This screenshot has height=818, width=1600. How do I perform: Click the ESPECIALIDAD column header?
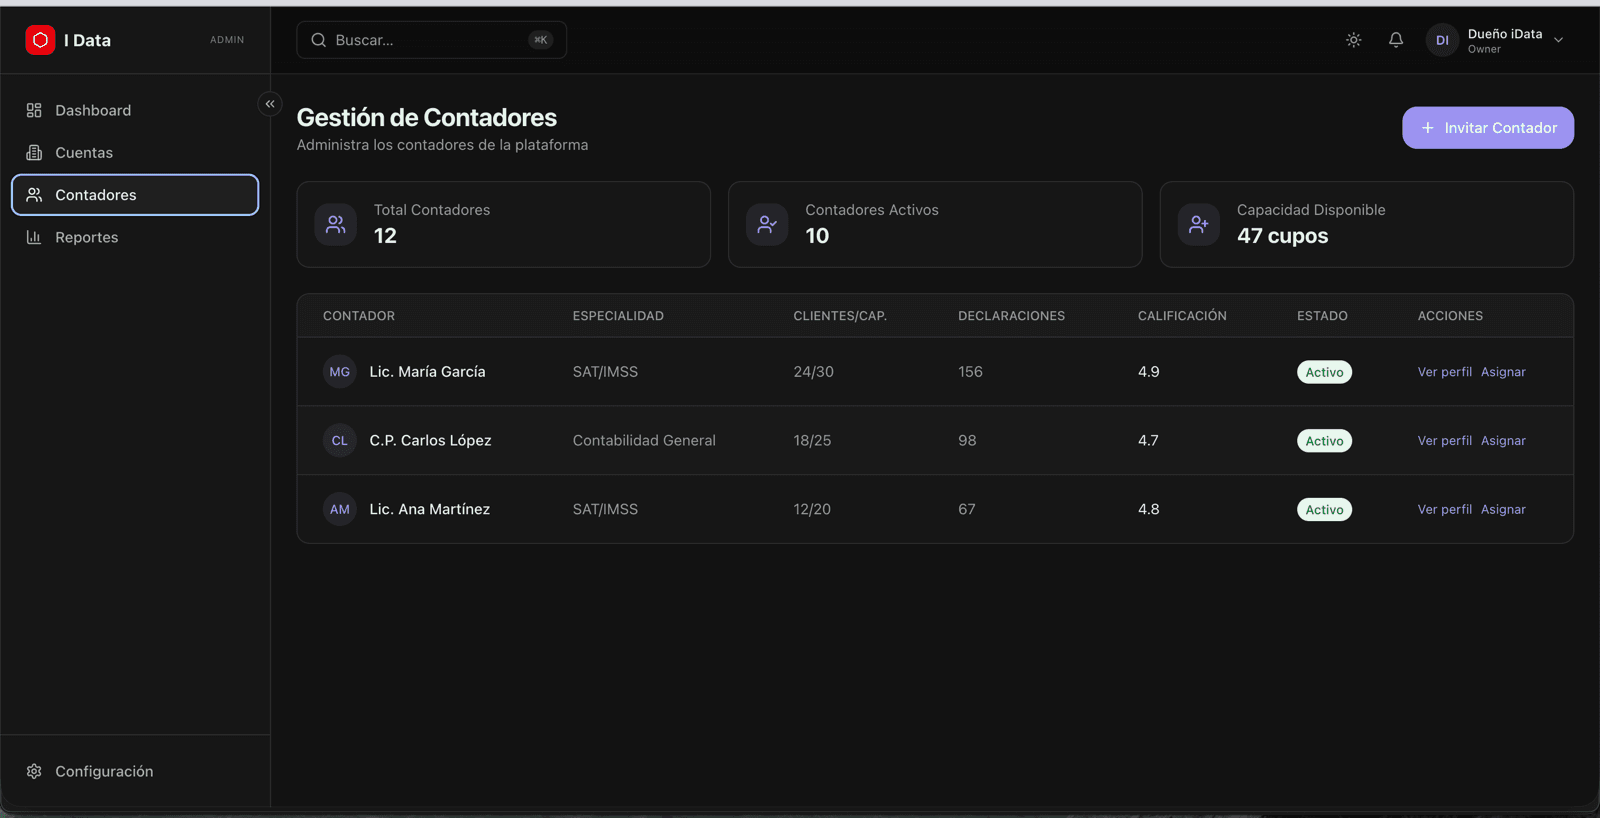click(618, 316)
